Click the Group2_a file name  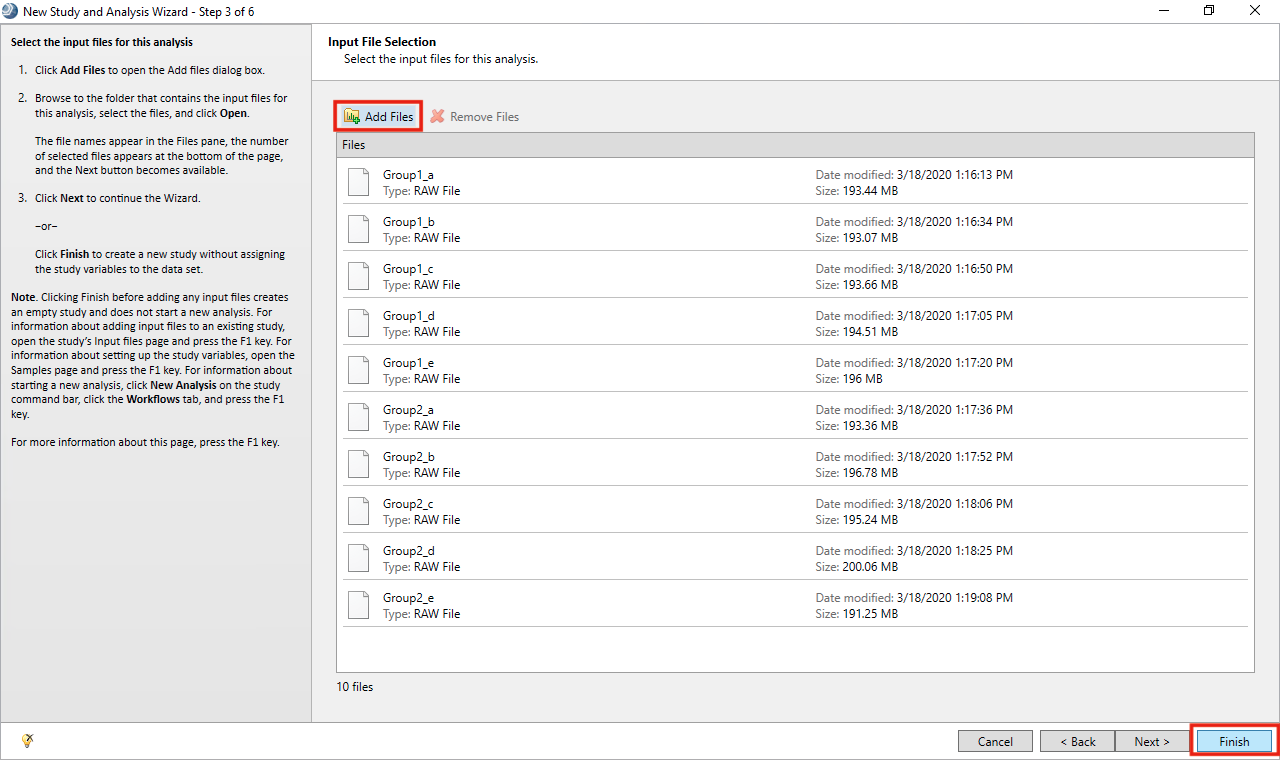408,410
